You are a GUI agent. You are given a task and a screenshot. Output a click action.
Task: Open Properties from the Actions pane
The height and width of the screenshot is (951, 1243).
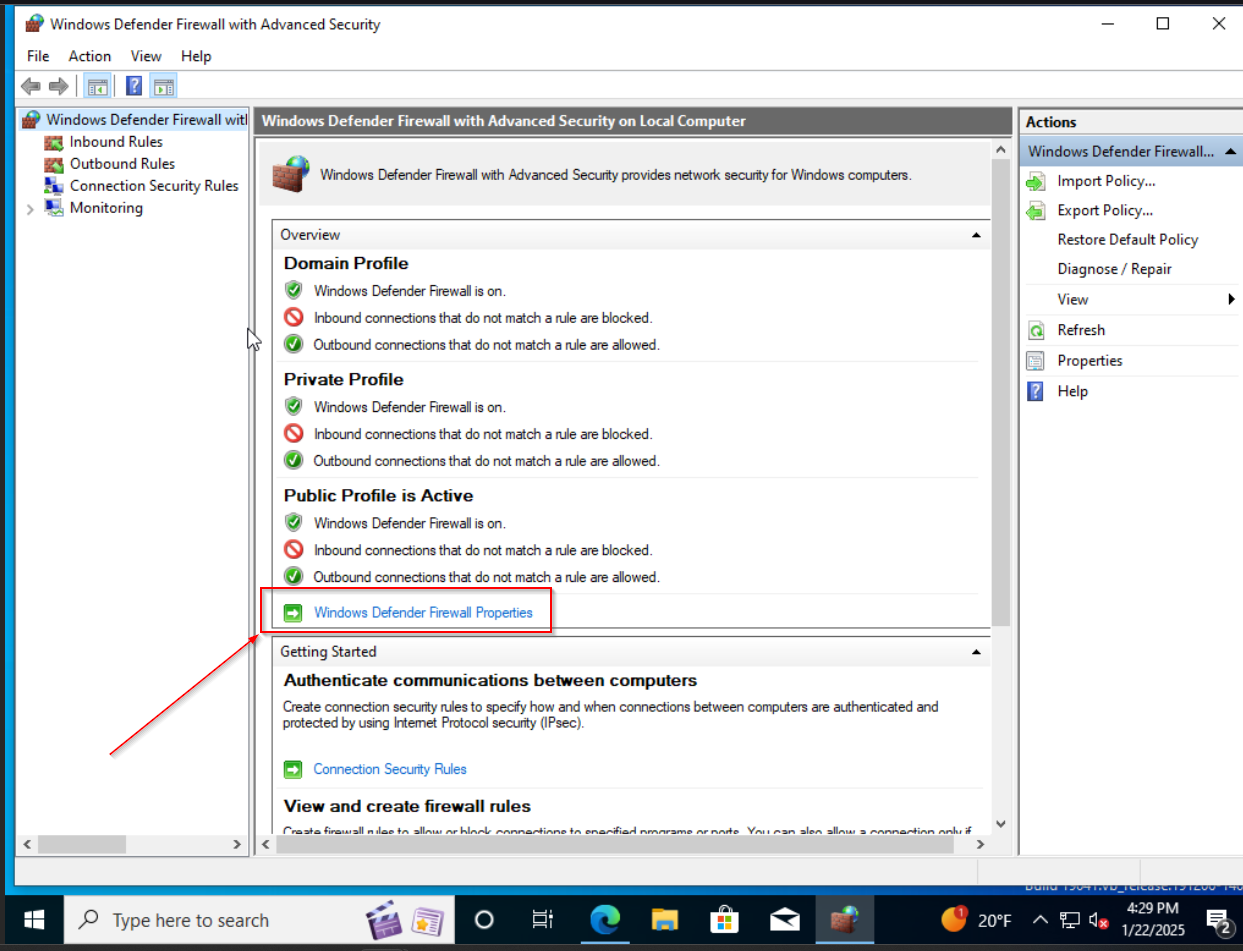1090,361
